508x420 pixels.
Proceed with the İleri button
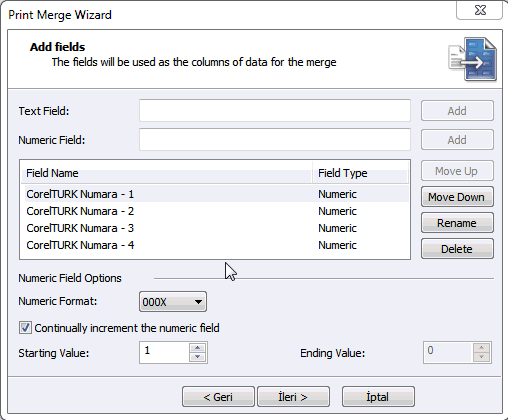[293, 397]
